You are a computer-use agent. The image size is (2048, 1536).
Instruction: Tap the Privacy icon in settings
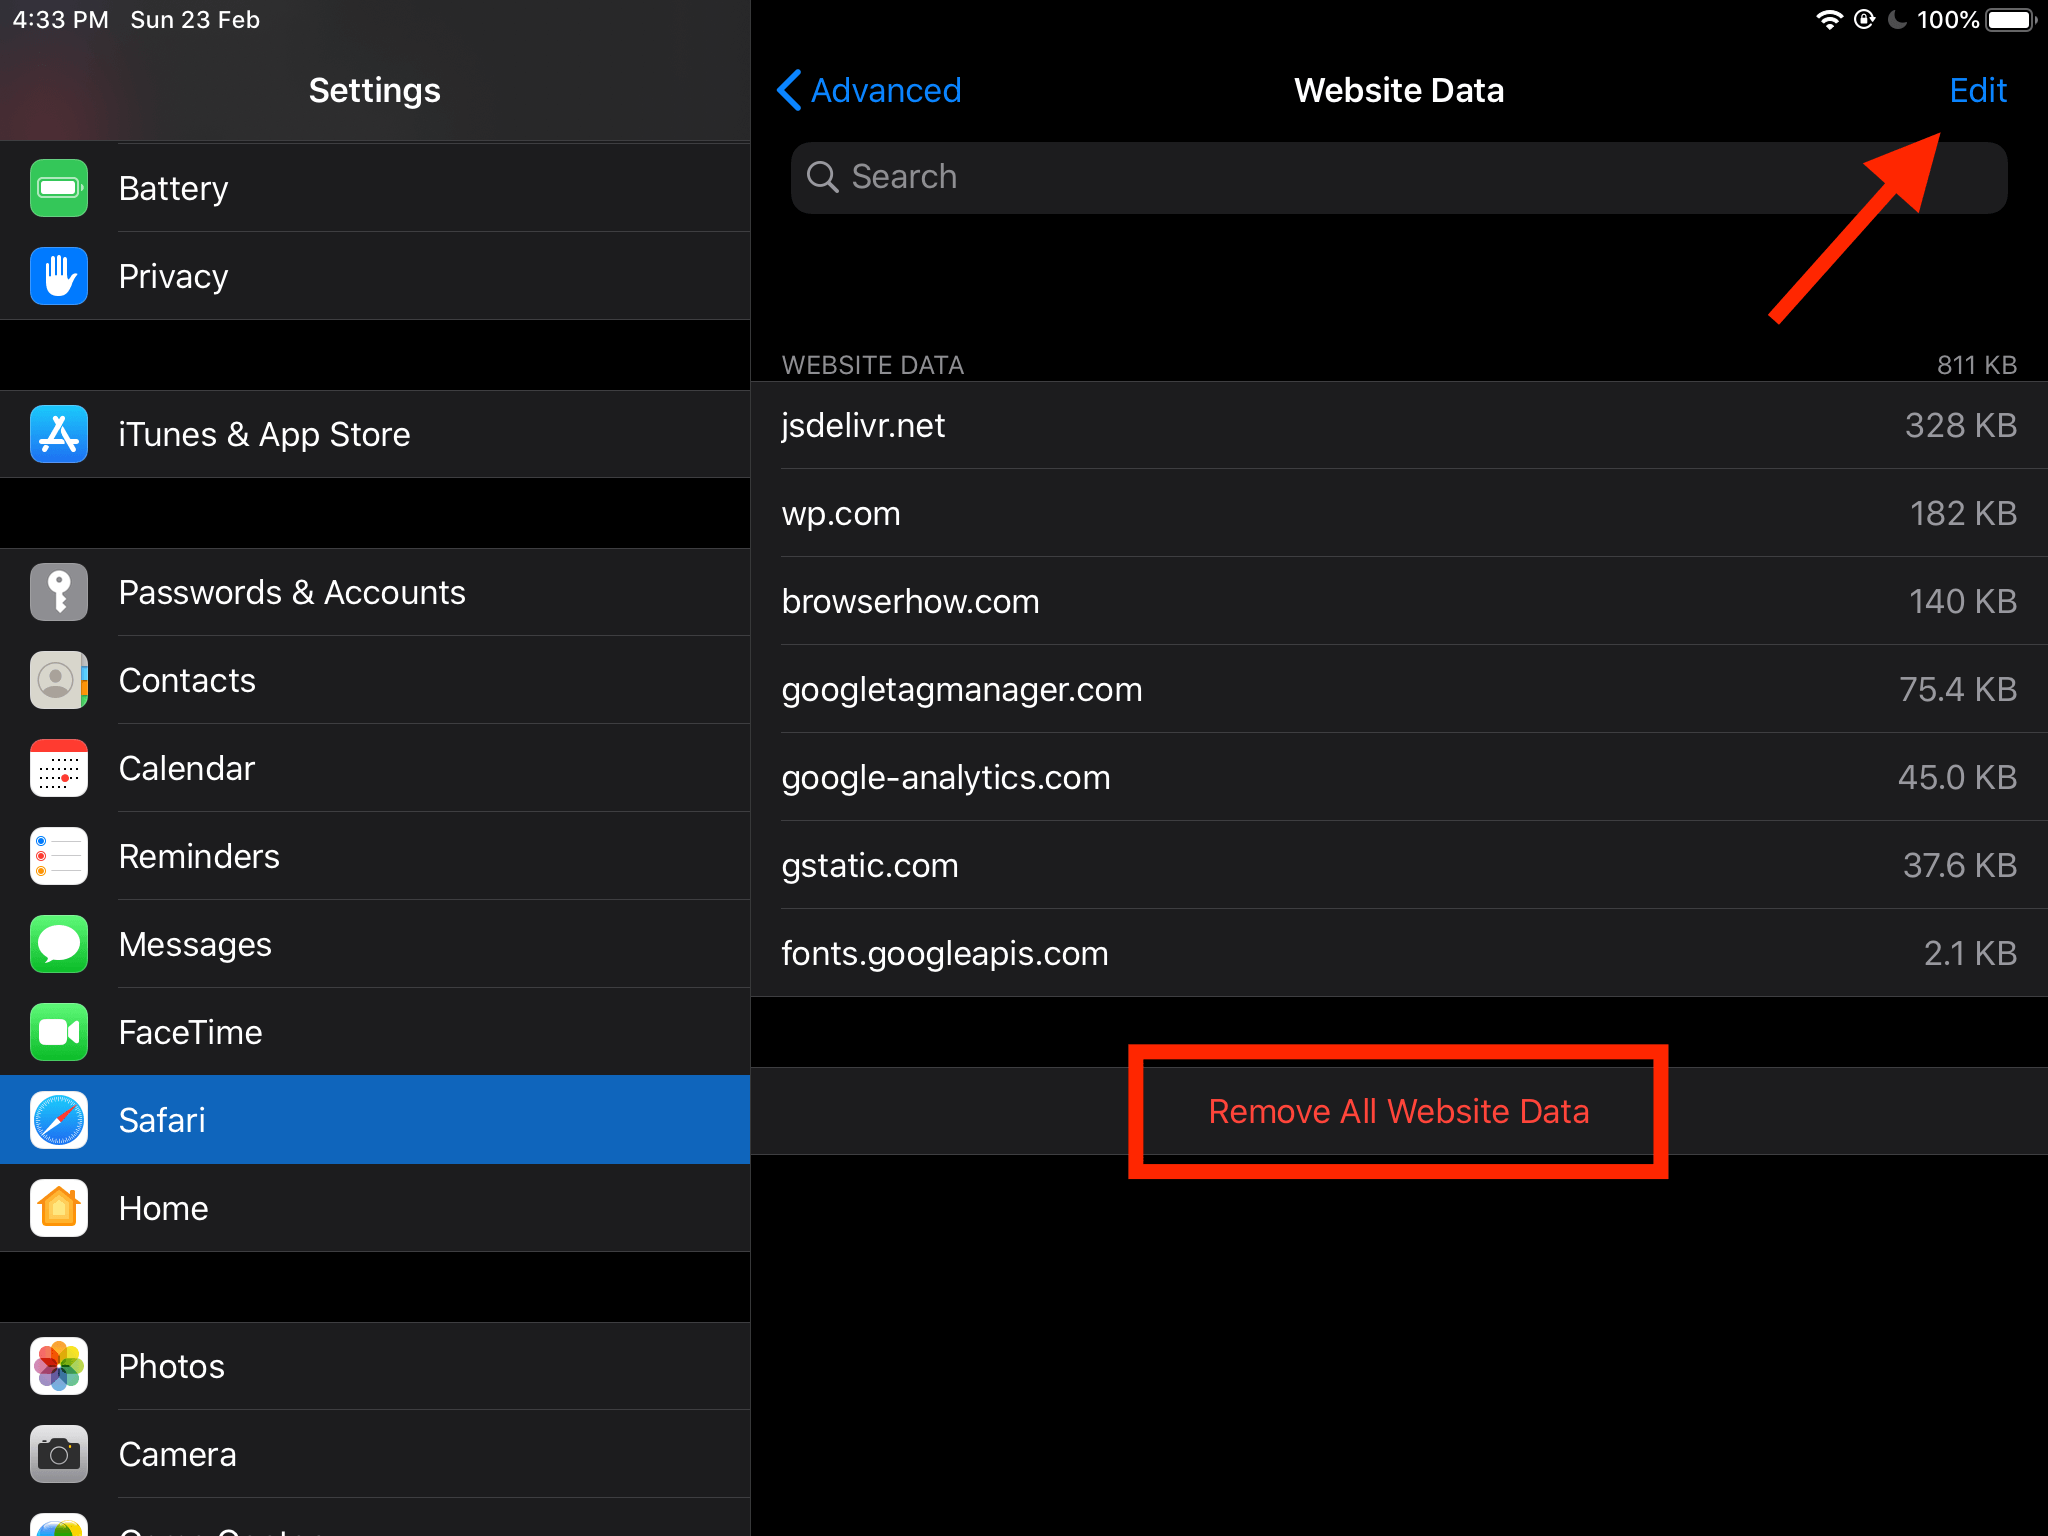58,276
